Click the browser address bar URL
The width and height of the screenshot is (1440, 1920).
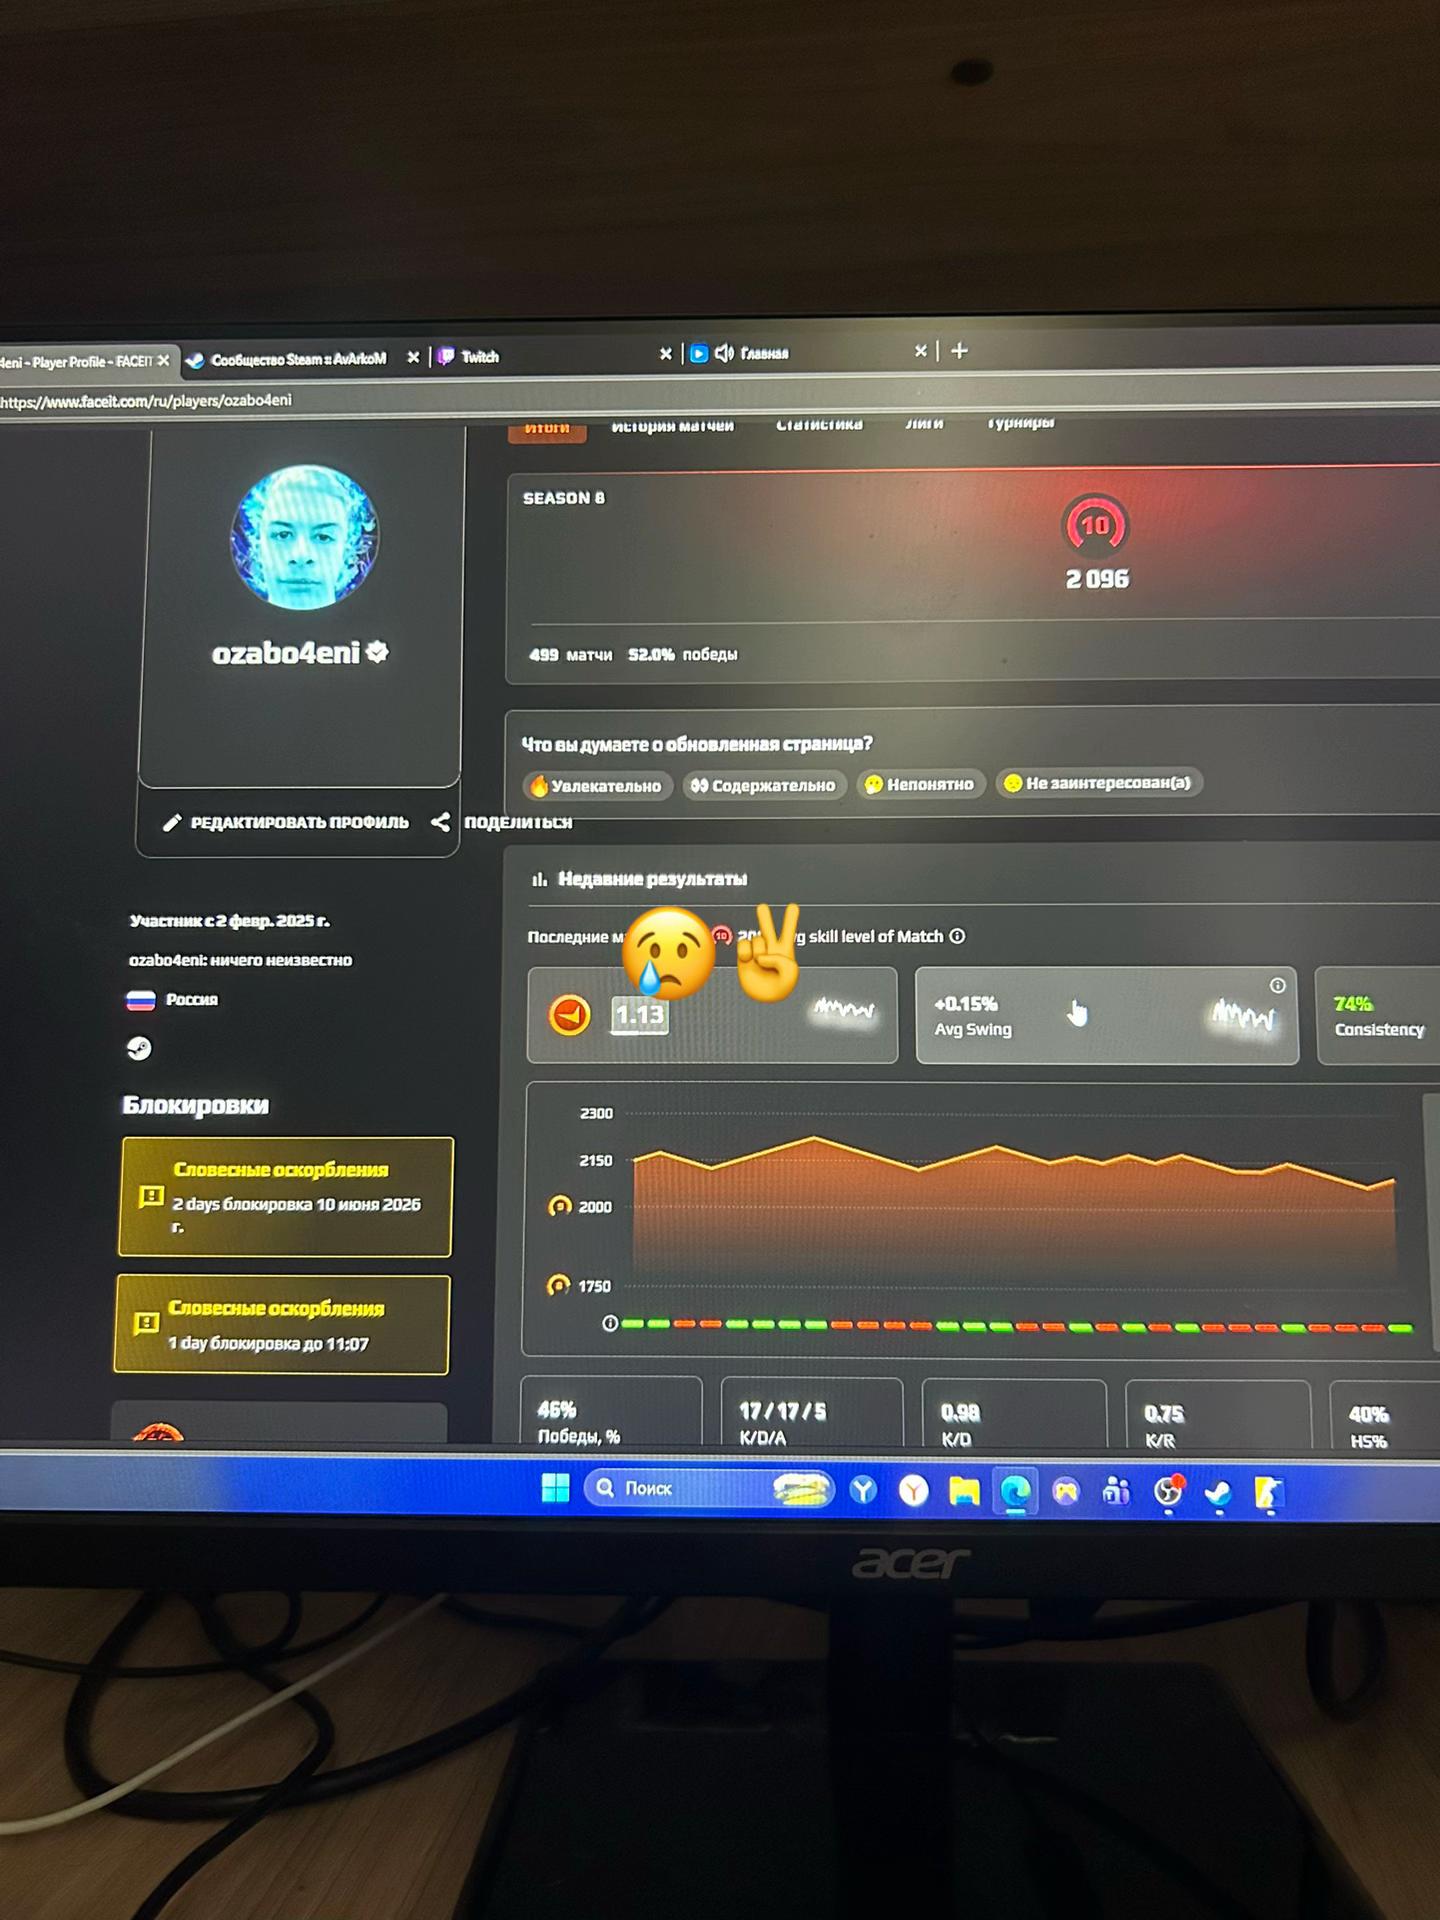(146, 401)
